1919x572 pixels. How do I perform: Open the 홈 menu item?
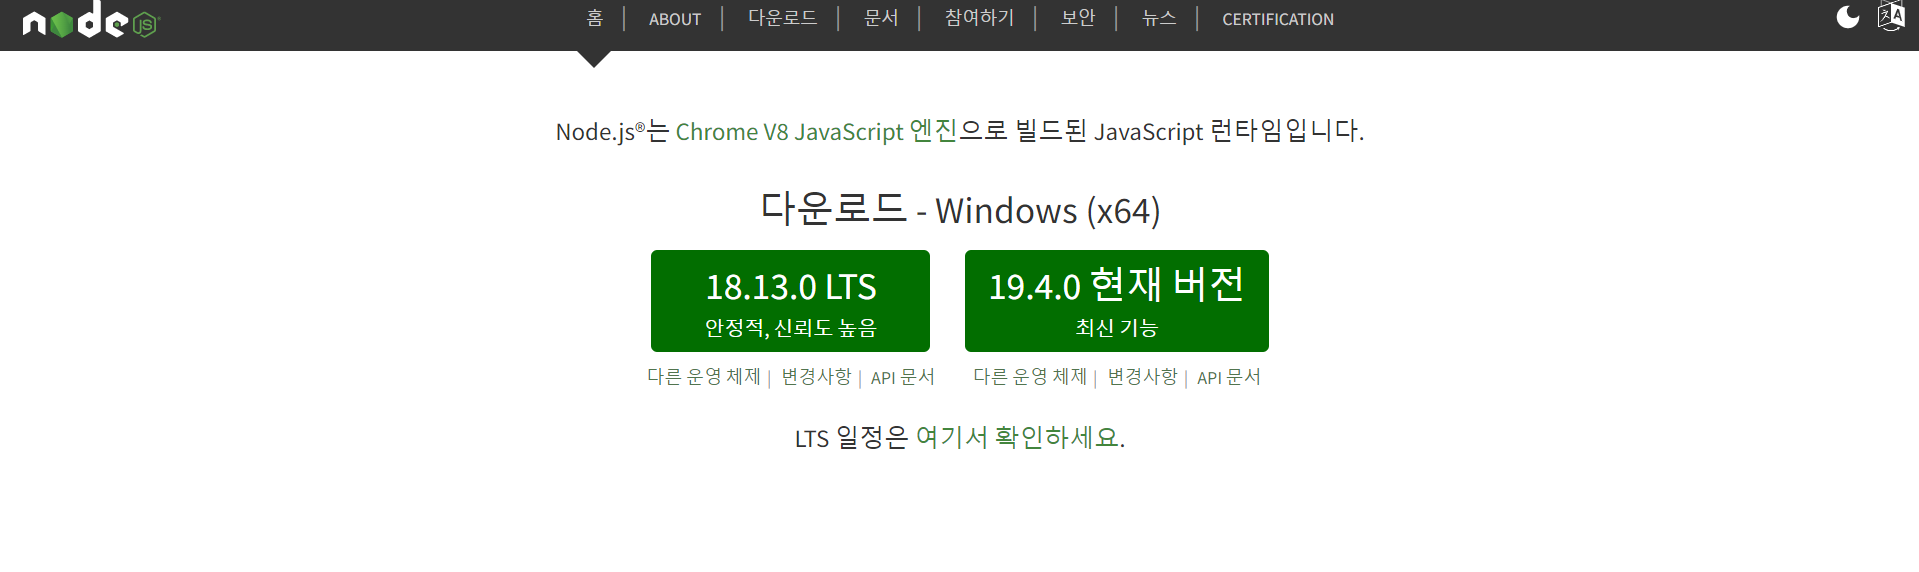tap(595, 18)
